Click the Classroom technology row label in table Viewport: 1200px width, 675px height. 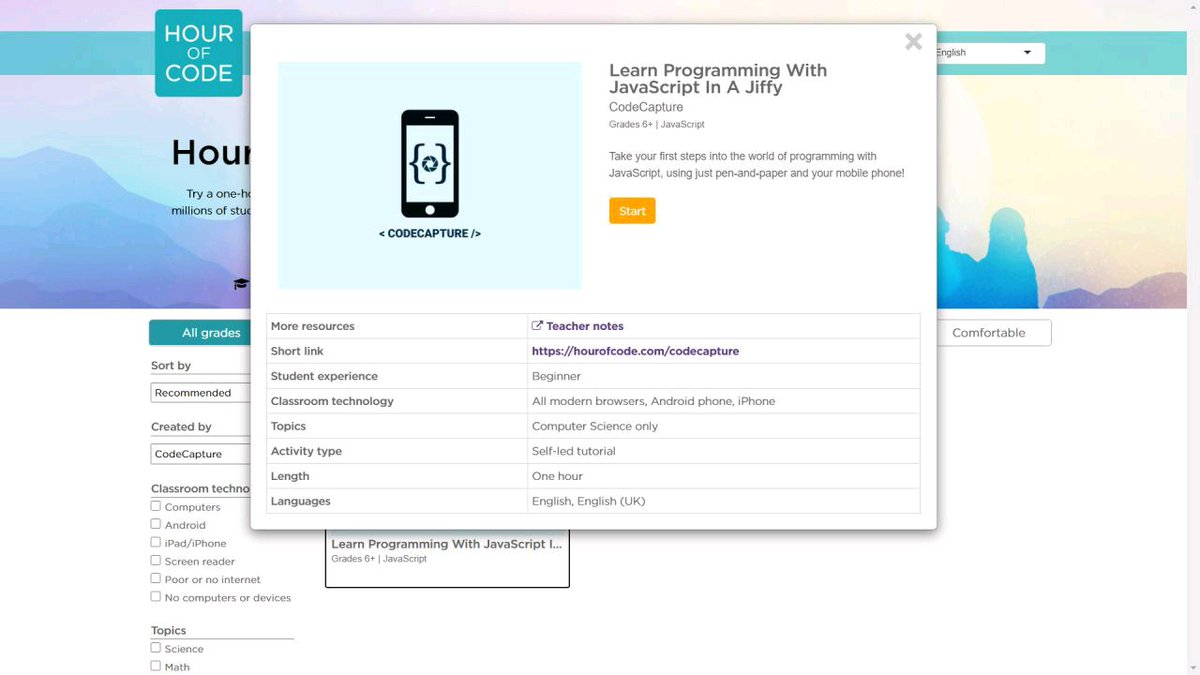click(x=332, y=401)
